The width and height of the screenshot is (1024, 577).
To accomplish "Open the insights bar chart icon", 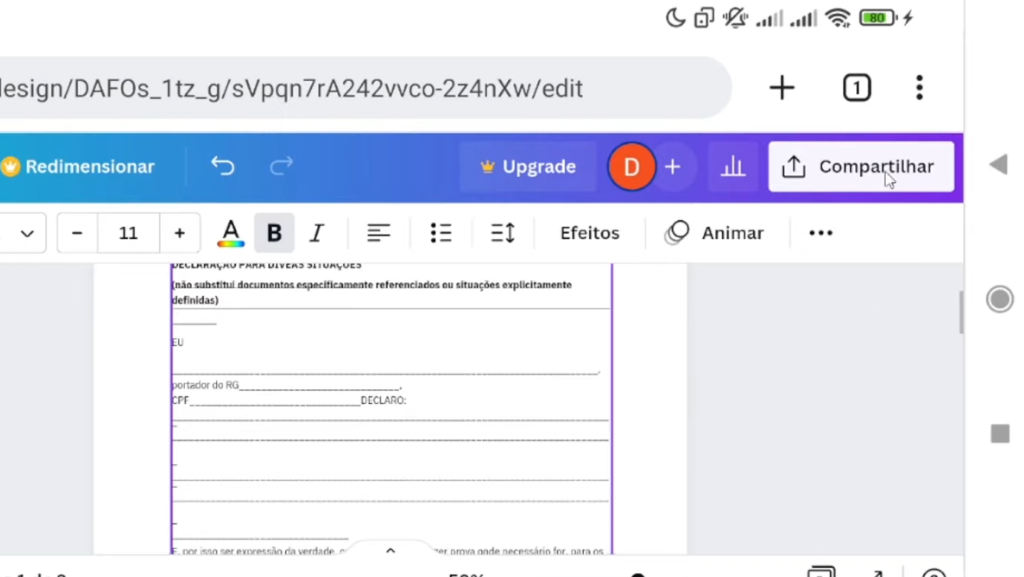I will [x=733, y=167].
